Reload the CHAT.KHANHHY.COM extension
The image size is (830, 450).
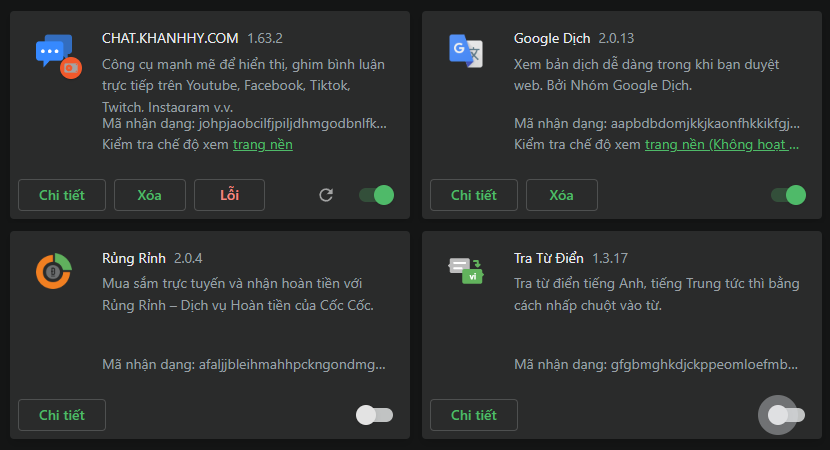(x=326, y=195)
